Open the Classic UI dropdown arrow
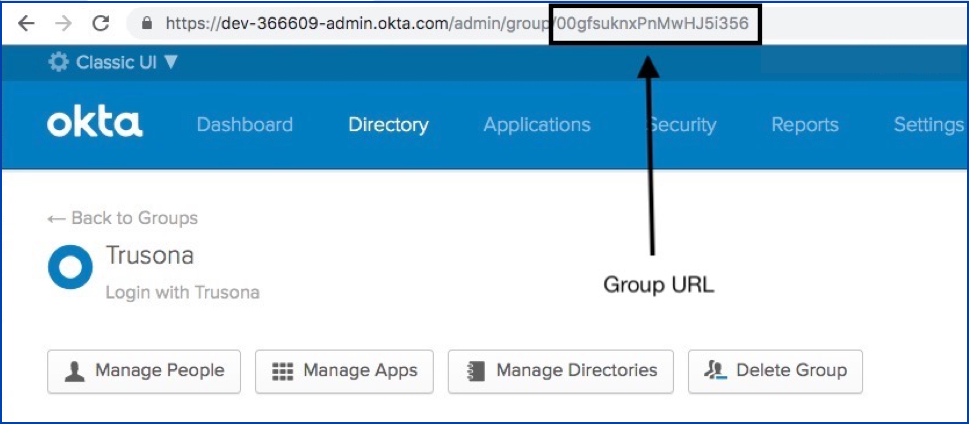969x424 pixels. pyautogui.click(x=171, y=62)
